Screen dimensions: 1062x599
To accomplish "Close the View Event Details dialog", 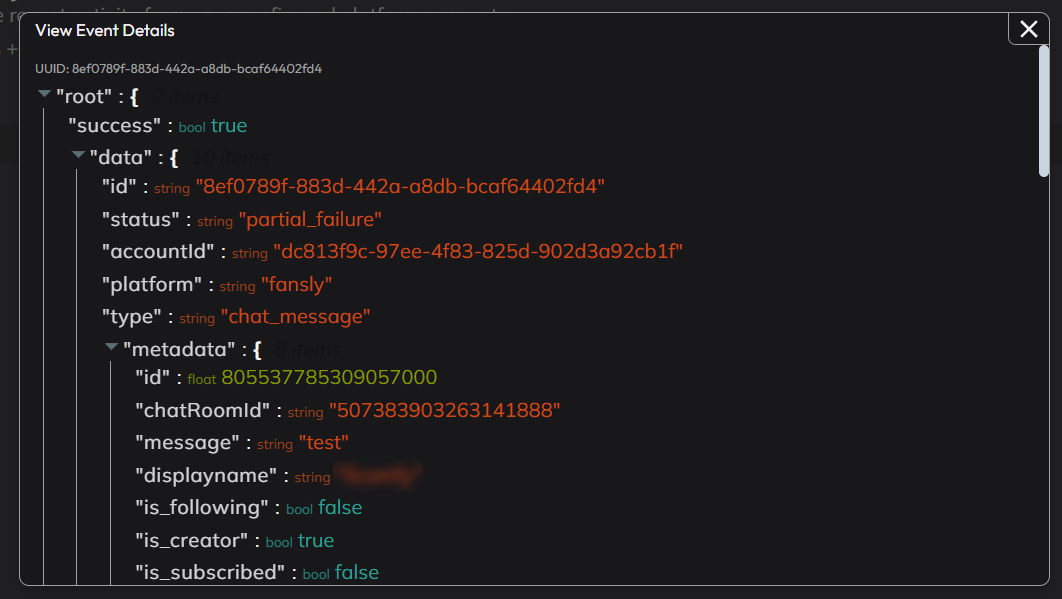I will click(1028, 30).
